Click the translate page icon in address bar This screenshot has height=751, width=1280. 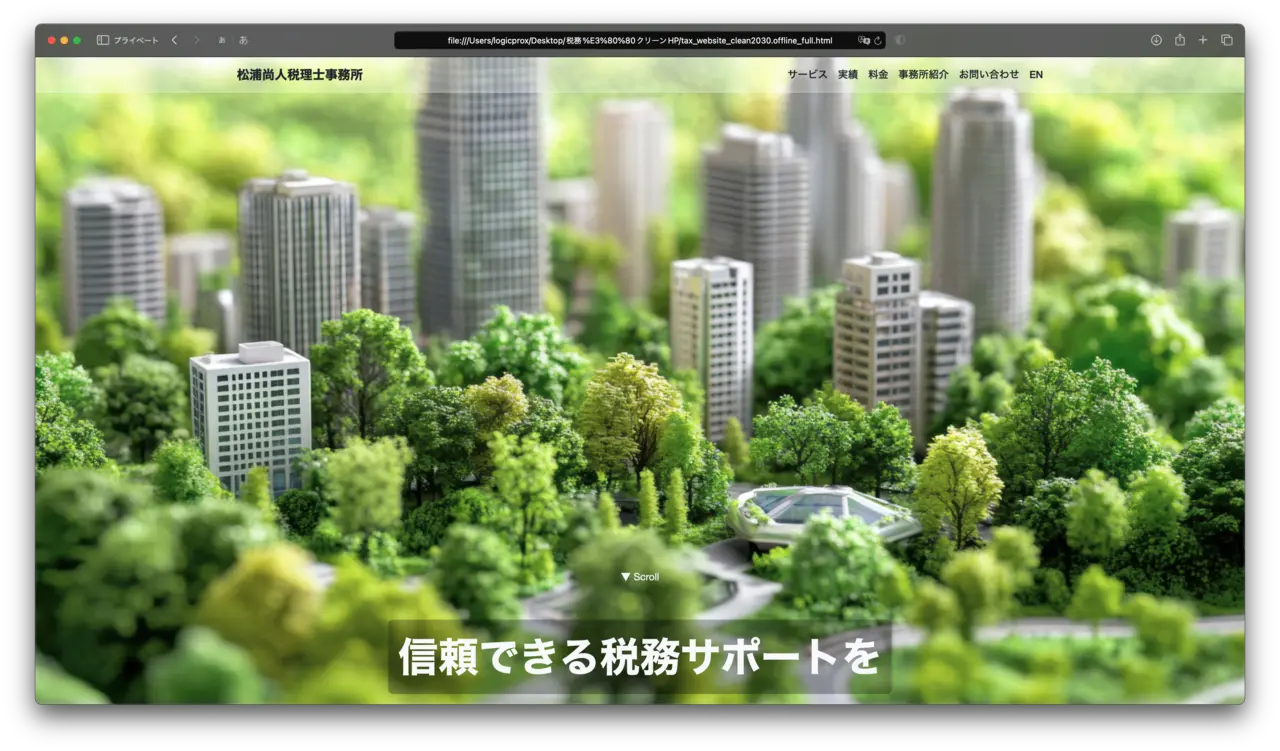coord(864,40)
